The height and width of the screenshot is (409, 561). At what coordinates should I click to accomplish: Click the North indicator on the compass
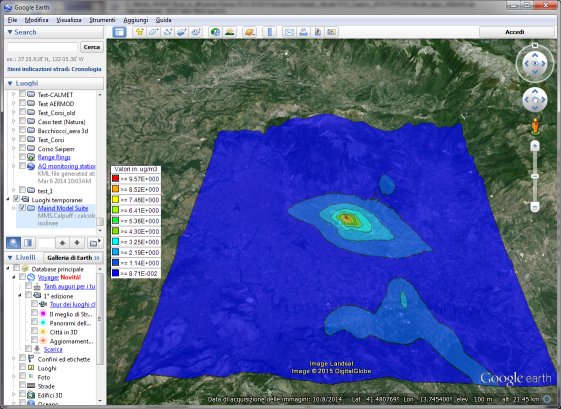(x=535, y=45)
